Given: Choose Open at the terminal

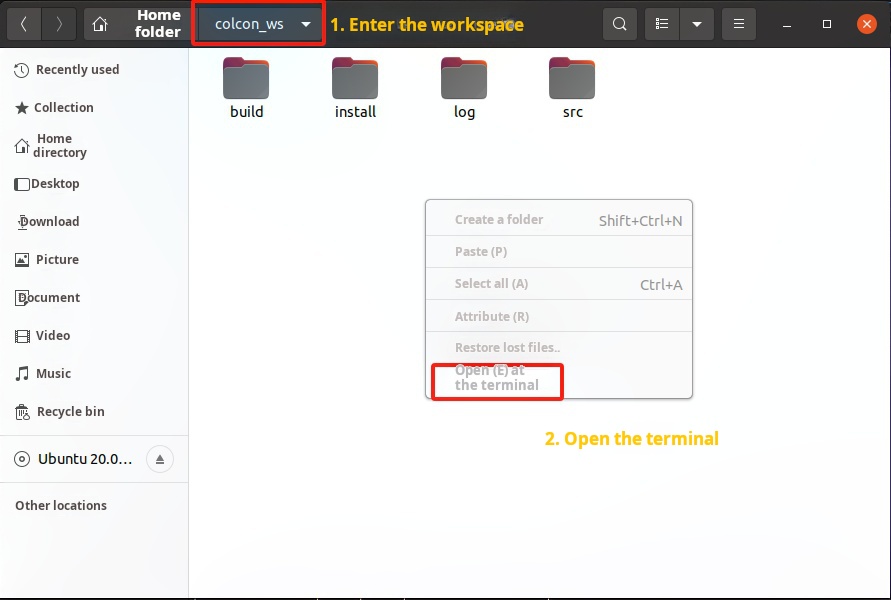Looking at the screenshot, I should click(497, 378).
